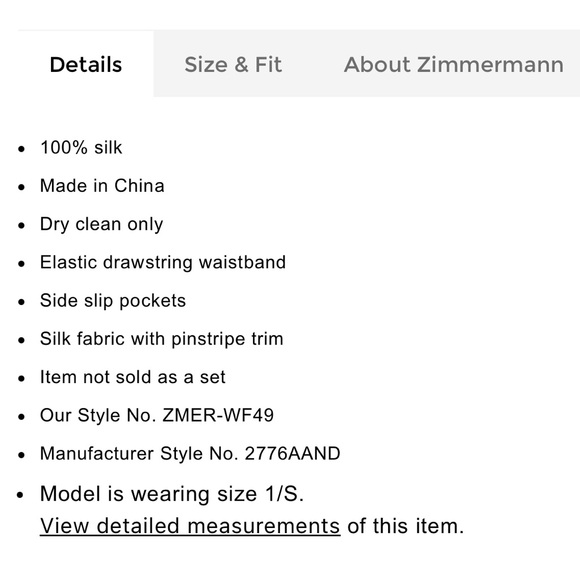The image size is (580, 580).
Task: Switch to the Size & Fit tab
Action: coord(233,64)
